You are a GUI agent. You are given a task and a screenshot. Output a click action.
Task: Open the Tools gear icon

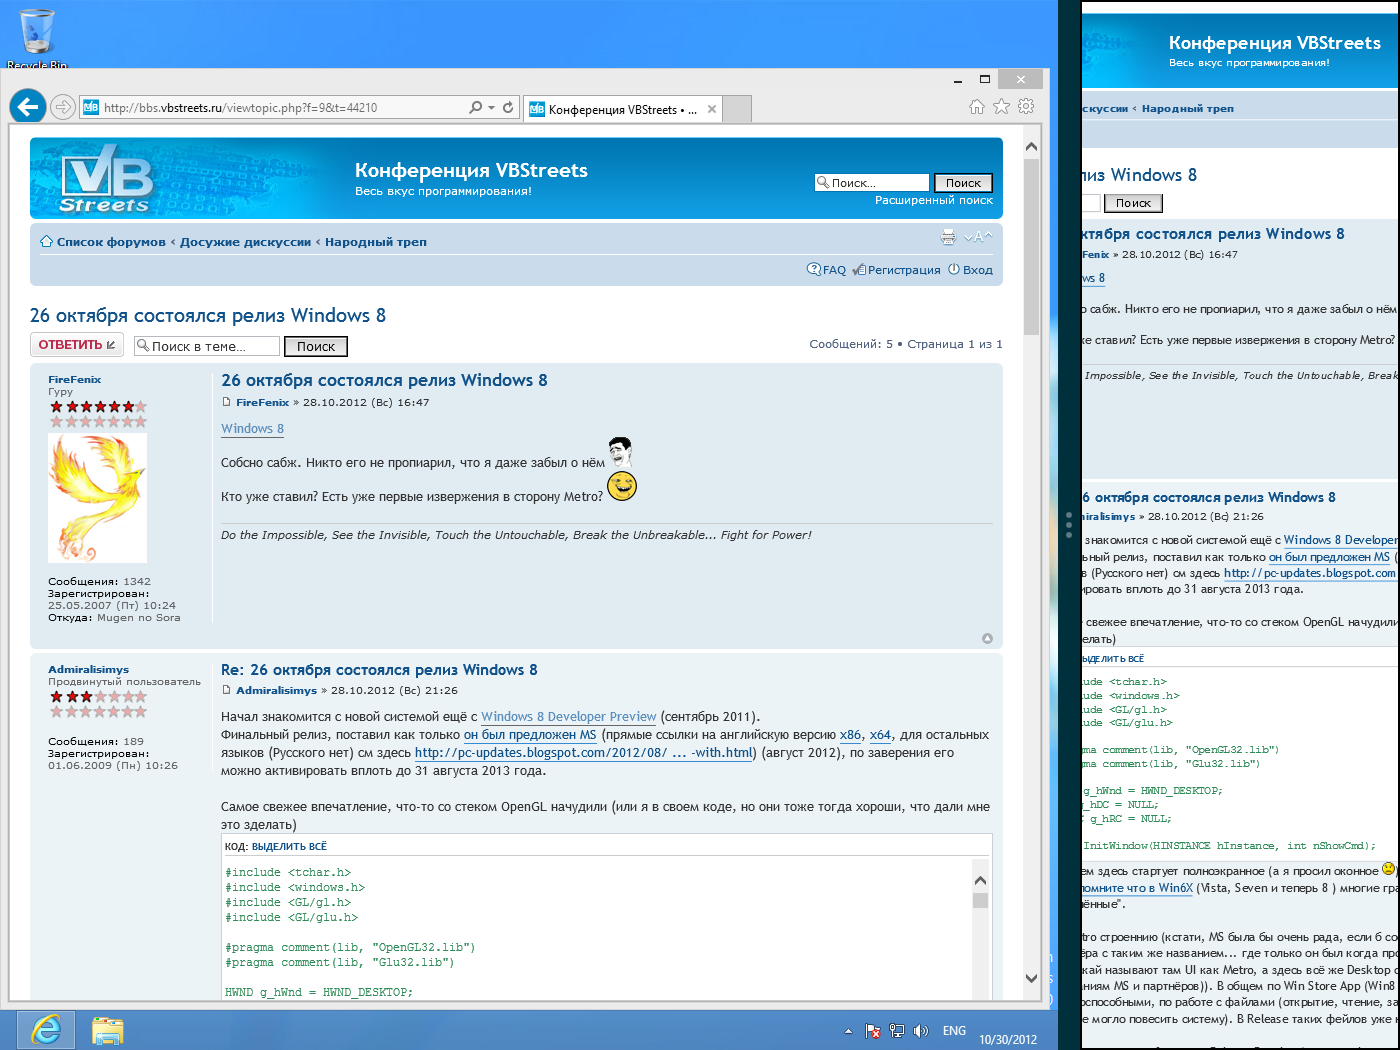[1026, 107]
